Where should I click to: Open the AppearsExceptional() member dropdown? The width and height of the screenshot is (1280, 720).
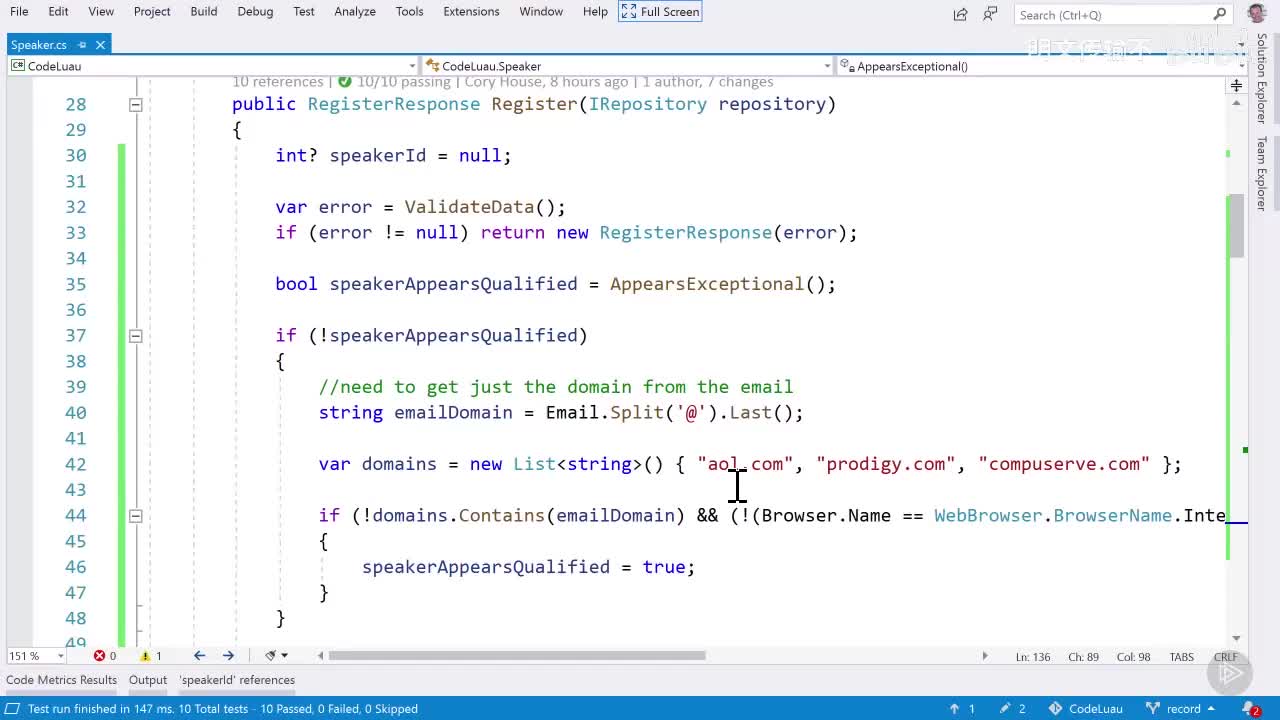click(x=1042, y=66)
